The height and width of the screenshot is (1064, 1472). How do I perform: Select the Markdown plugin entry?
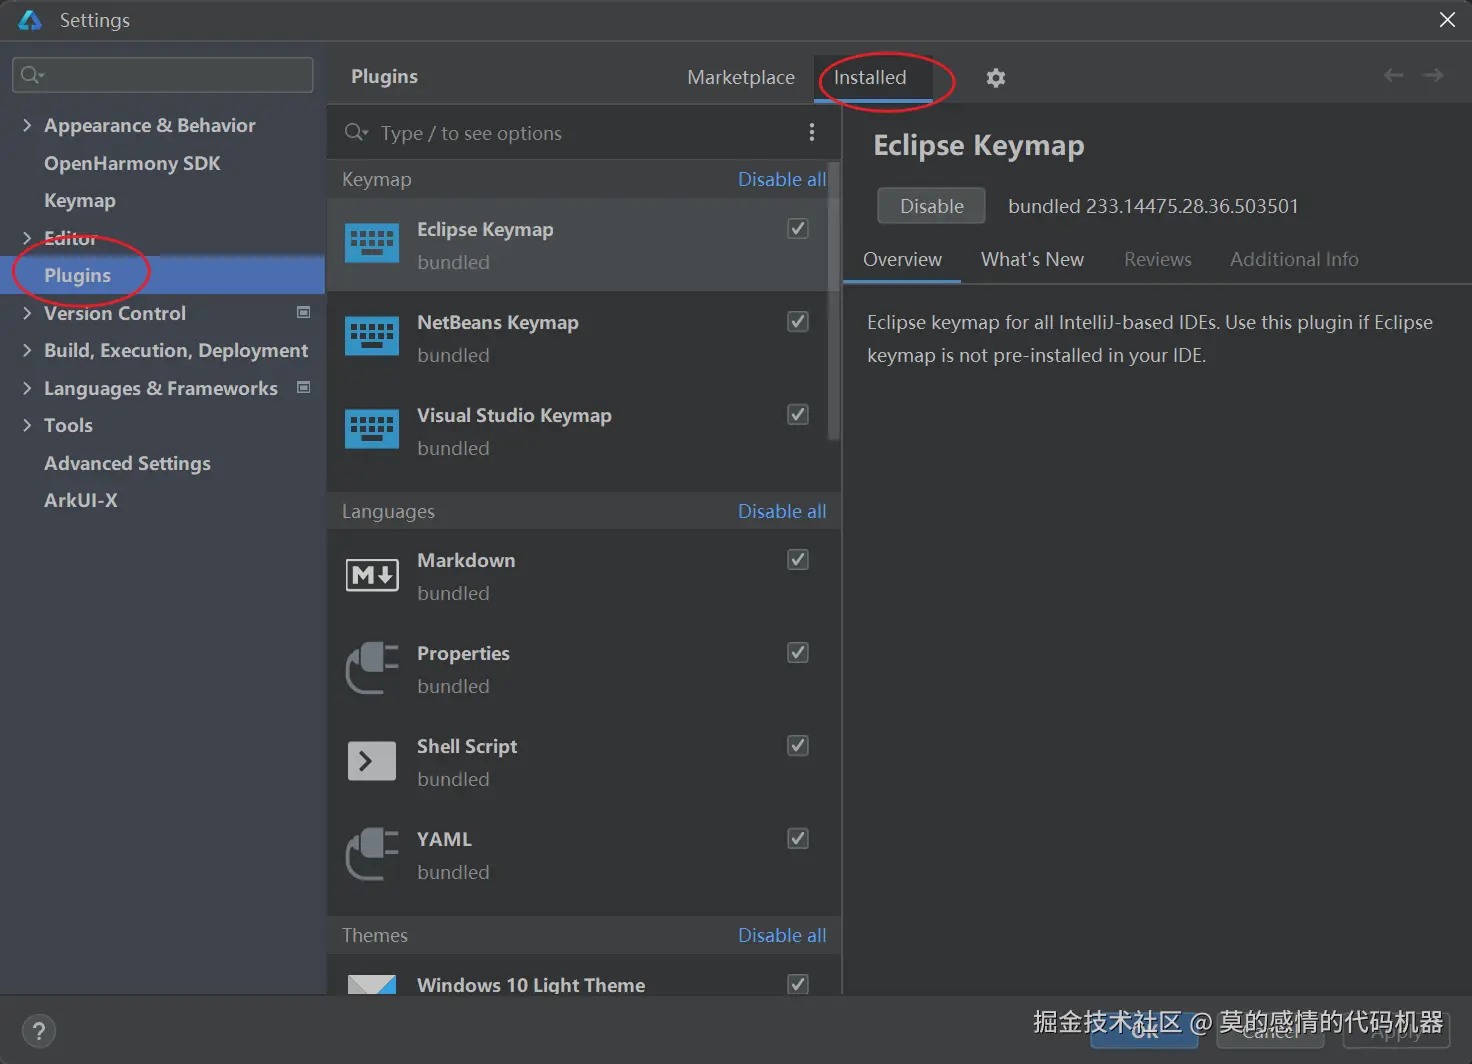point(578,576)
